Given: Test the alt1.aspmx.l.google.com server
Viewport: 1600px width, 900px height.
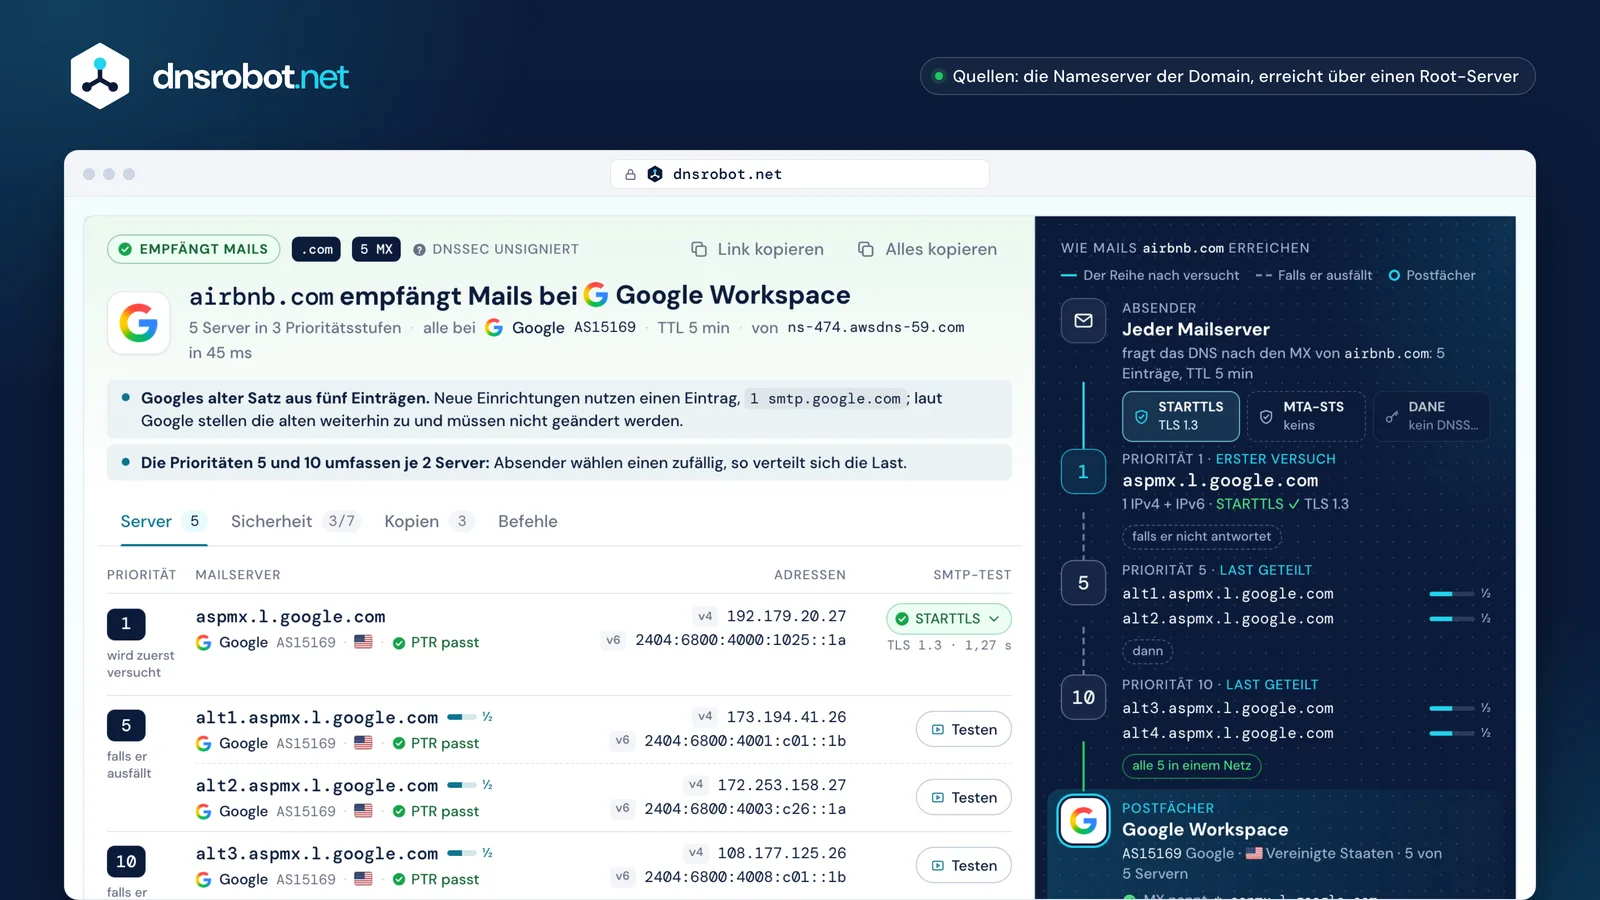Looking at the screenshot, I should [963, 730].
